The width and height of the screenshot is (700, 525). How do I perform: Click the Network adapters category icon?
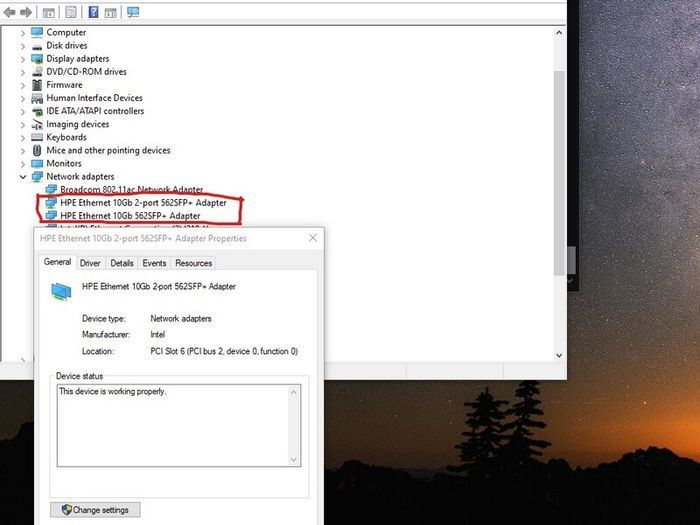pyautogui.click(x=37, y=177)
